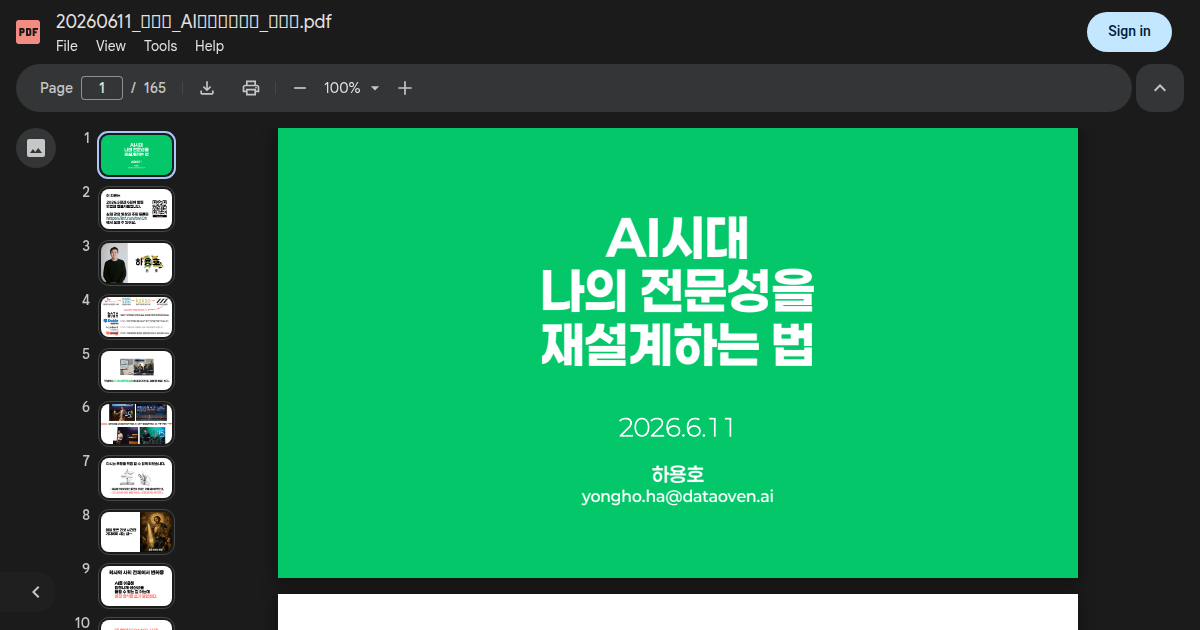Click the Sign in button
The width and height of the screenshot is (1200, 630).
tap(1129, 32)
